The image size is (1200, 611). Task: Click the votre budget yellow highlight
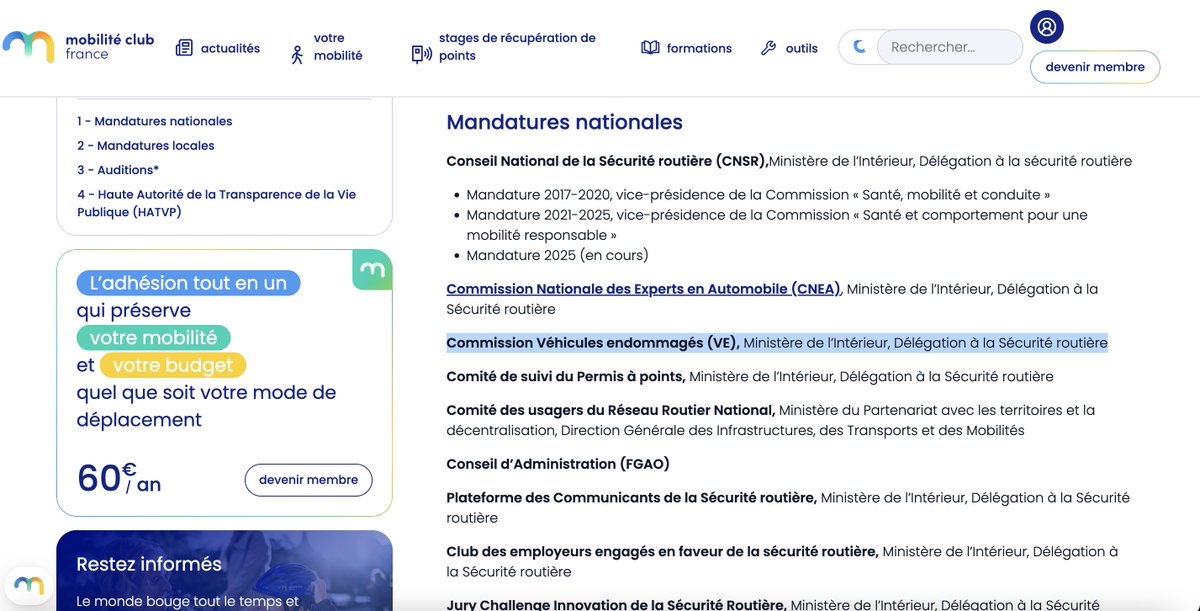[173, 366]
